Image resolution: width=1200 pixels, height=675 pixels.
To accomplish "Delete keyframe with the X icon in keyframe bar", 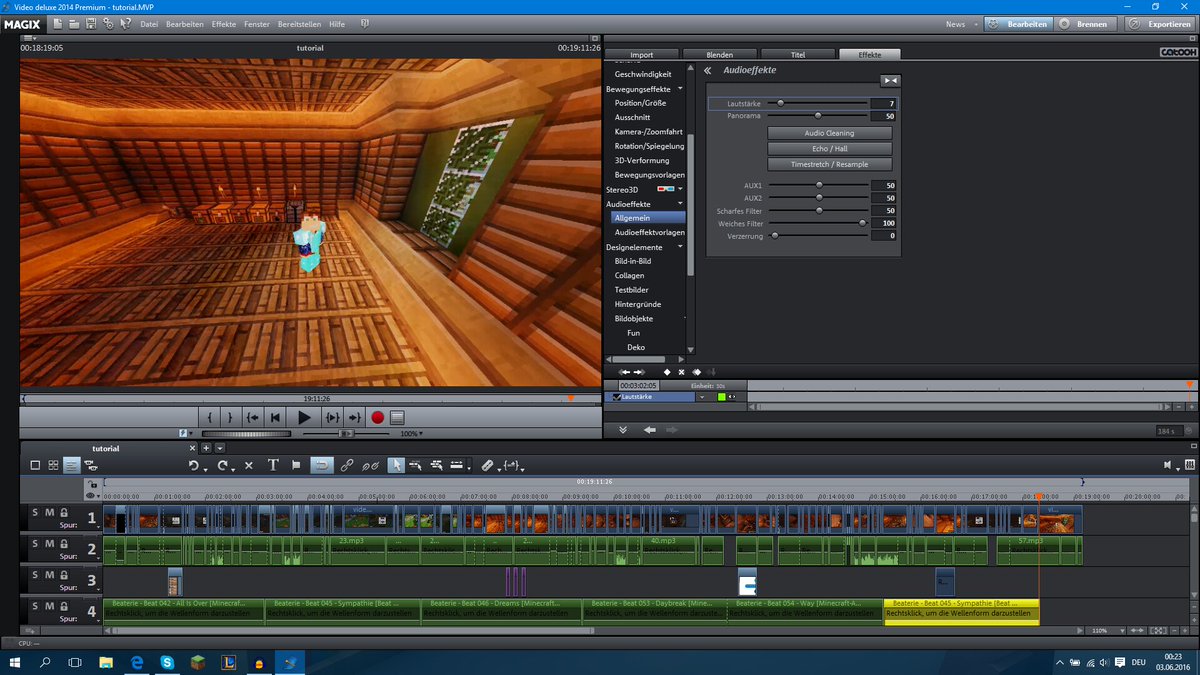I will point(681,372).
